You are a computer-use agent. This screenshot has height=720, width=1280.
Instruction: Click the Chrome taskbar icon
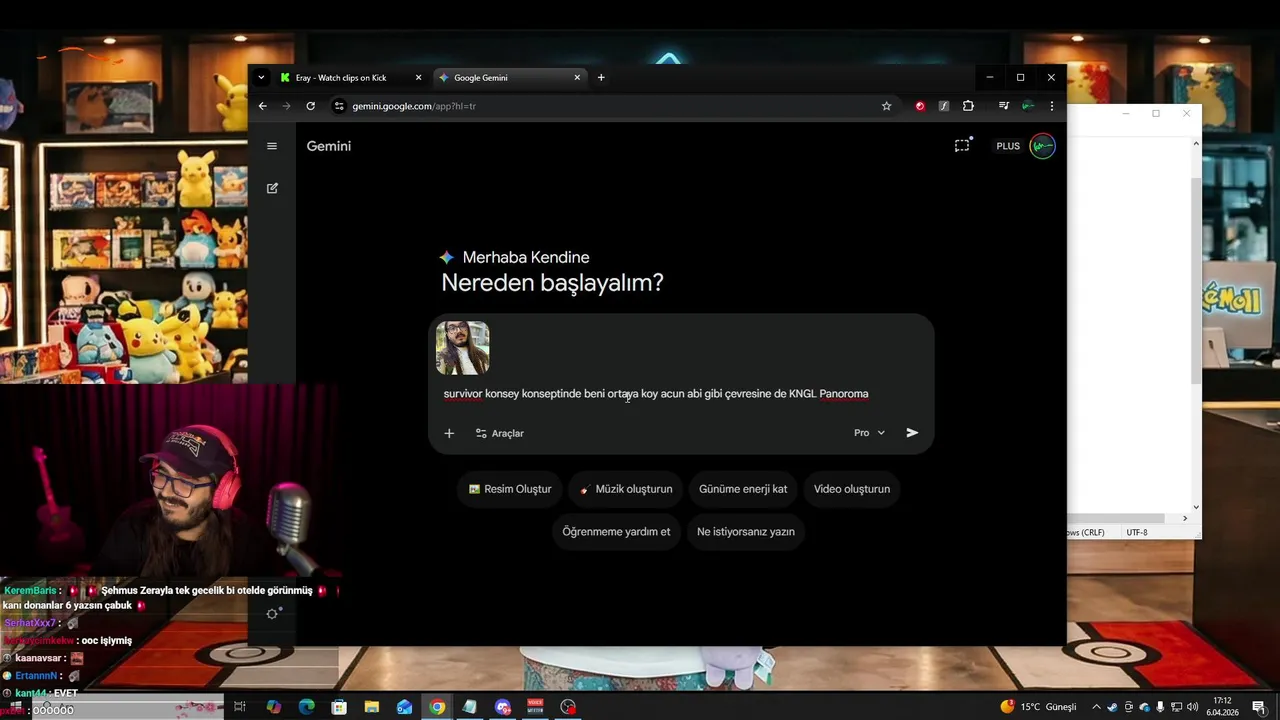437,707
